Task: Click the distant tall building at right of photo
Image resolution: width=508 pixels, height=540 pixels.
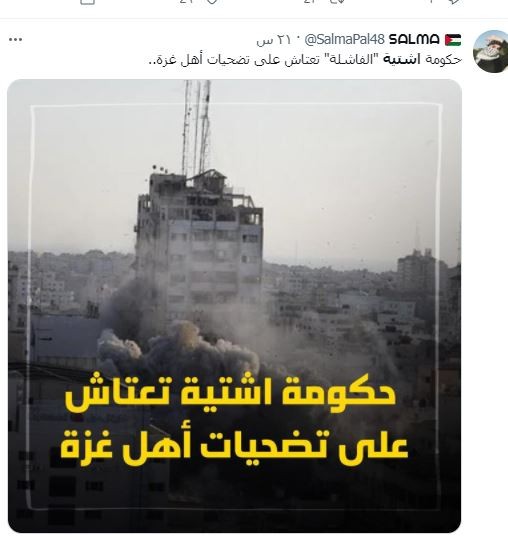Action: pyautogui.click(x=416, y=269)
